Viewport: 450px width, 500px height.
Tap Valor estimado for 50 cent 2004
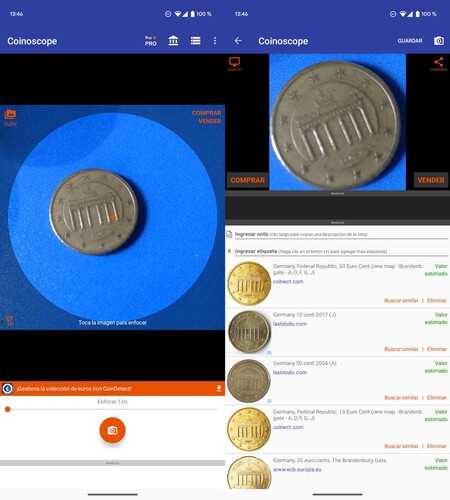coord(436,367)
